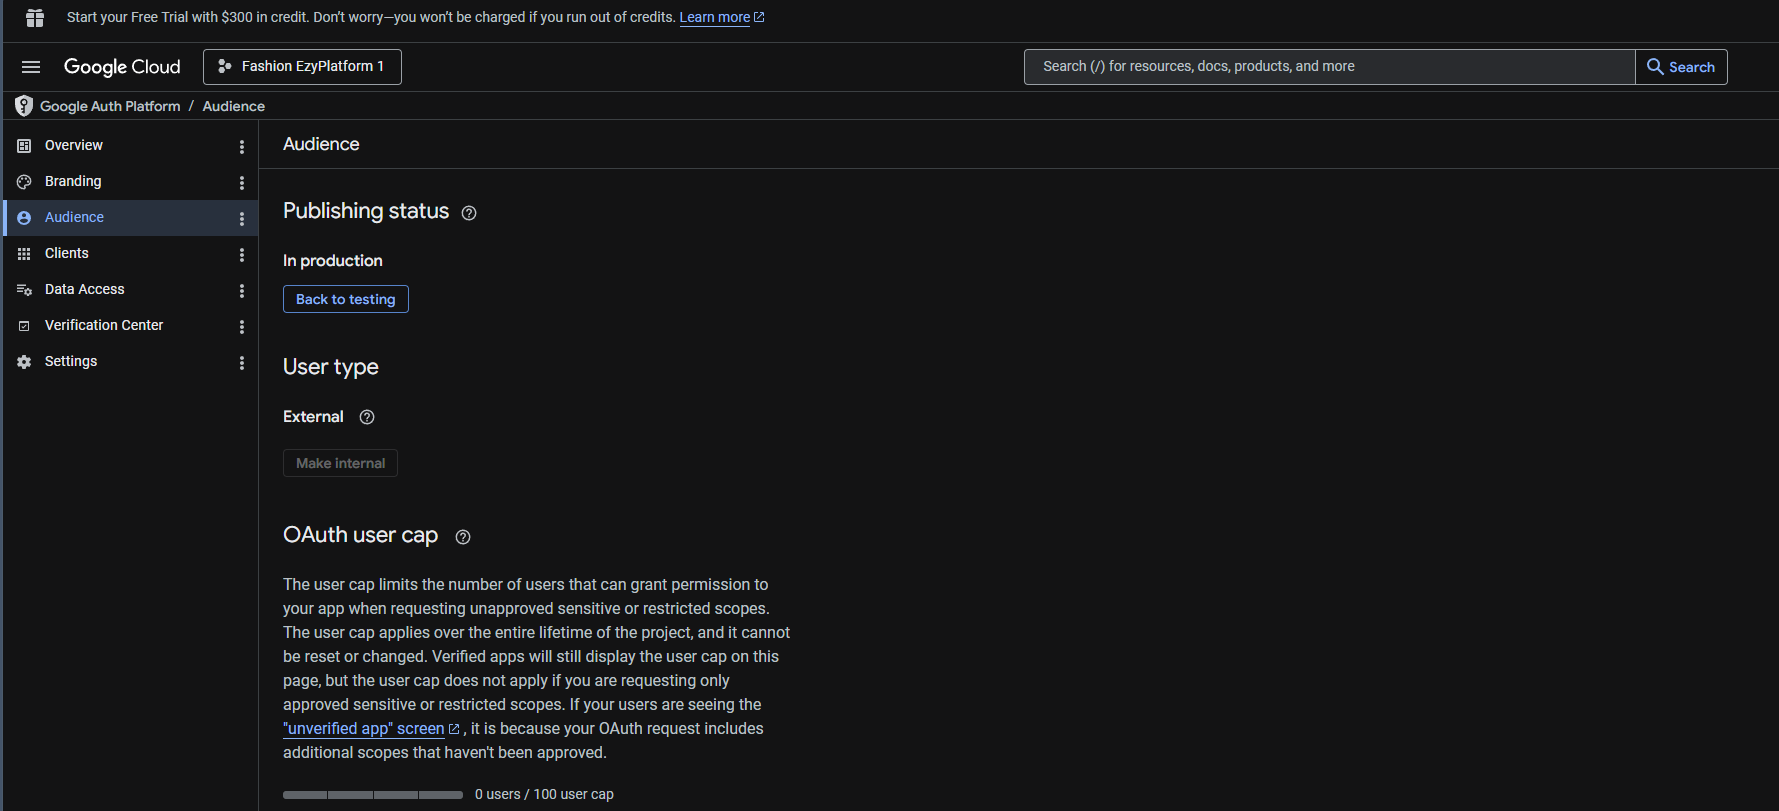Open Verification Center from the sidebar
Image resolution: width=1779 pixels, height=811 pixels.
(x=104, y=325)
